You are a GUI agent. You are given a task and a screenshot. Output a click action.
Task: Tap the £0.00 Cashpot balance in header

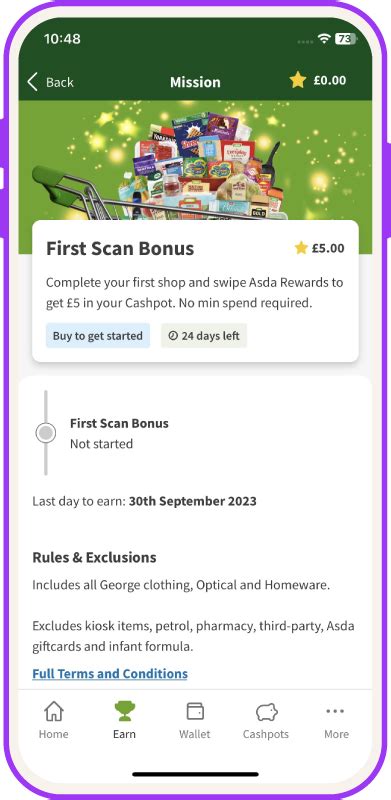click(x=330, y=80)
